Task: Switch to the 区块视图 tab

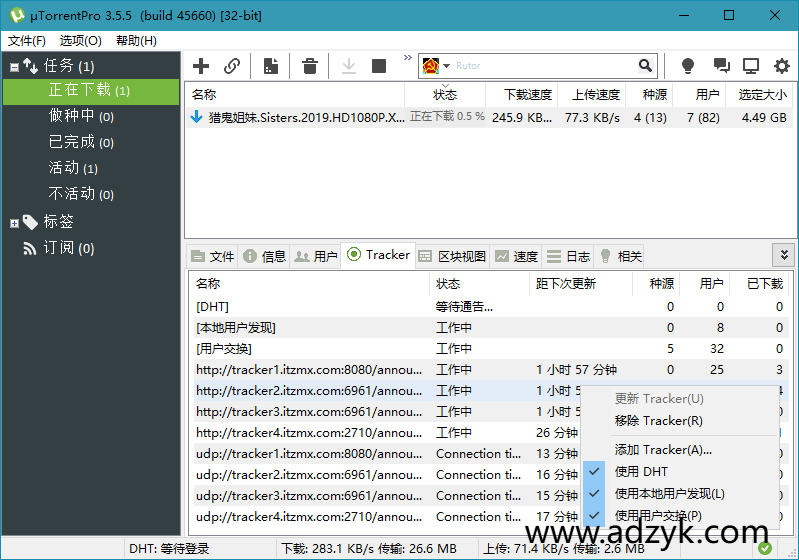Action: [452, 256]
